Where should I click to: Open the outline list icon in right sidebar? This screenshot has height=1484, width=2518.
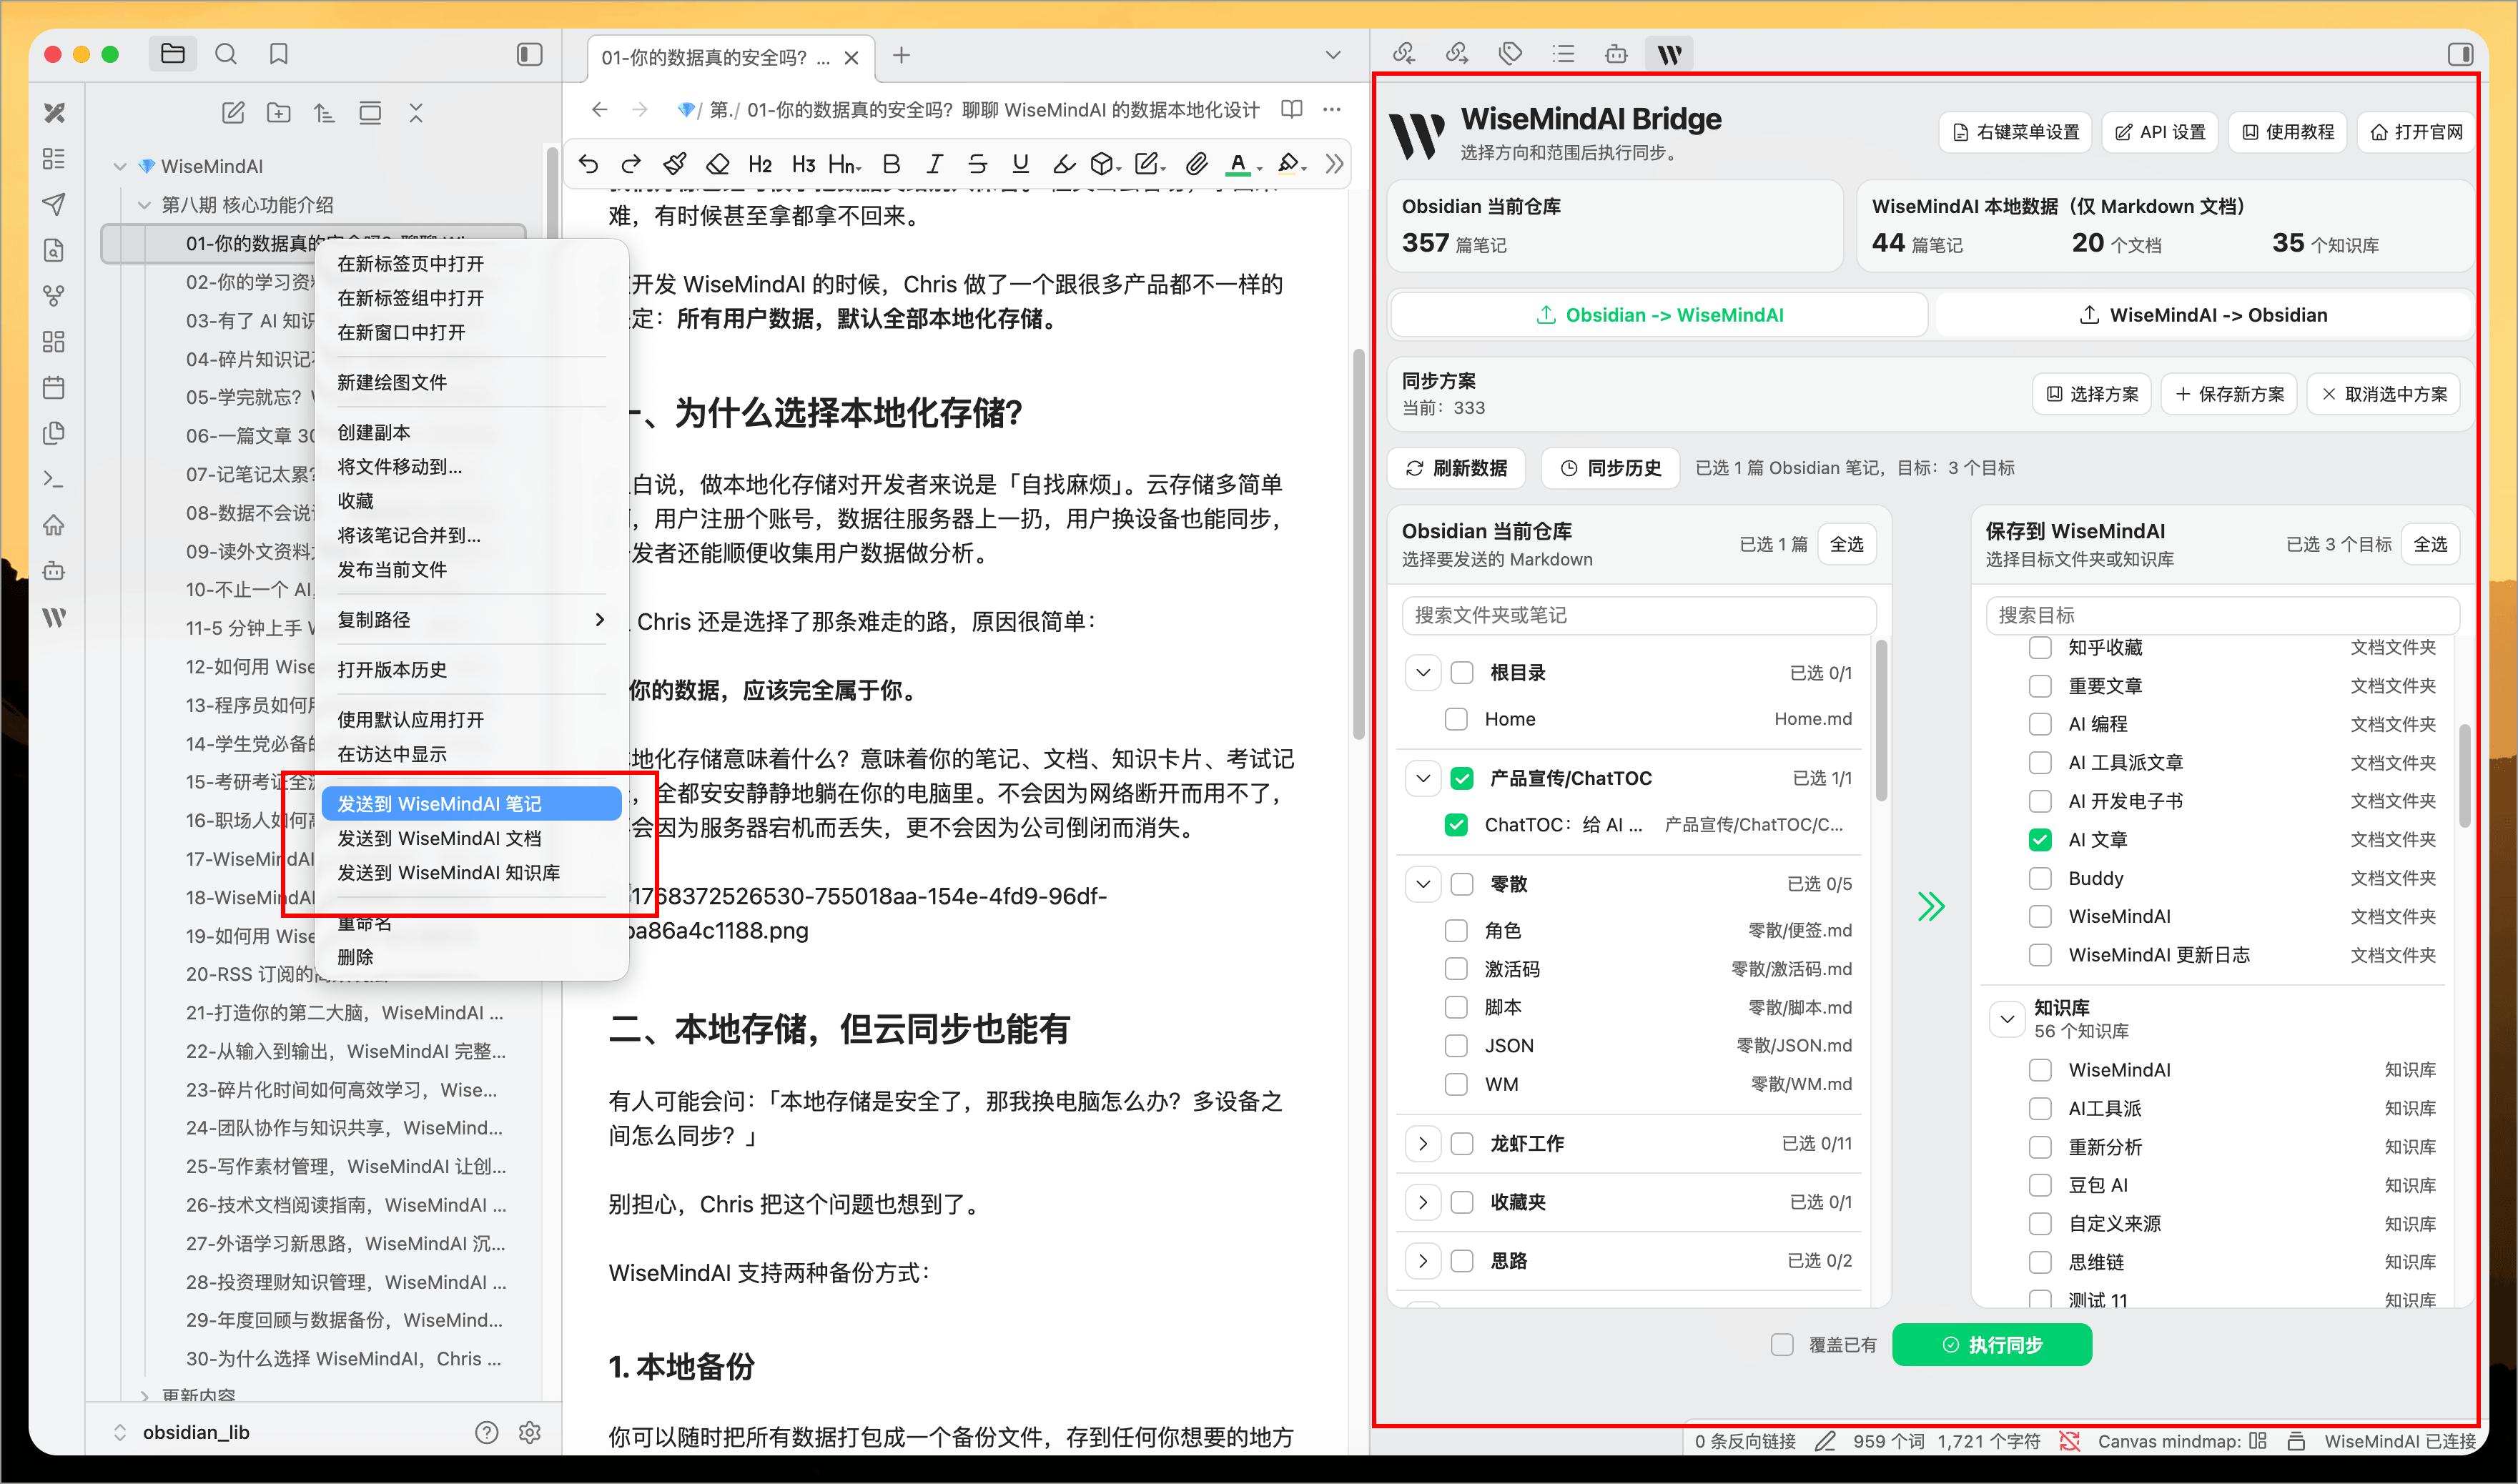coord(1563,54)
